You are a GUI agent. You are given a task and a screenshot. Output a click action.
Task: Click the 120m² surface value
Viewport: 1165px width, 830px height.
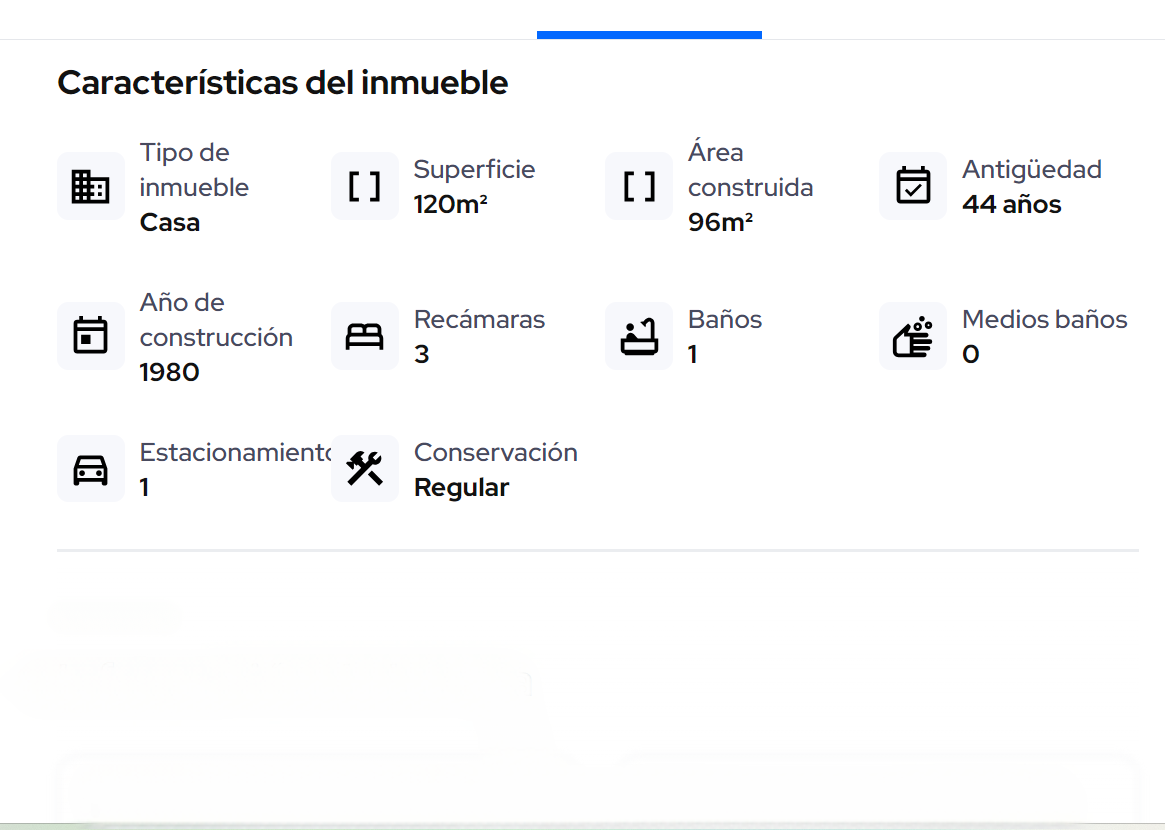pyautogui.click(x=451, y=205)
